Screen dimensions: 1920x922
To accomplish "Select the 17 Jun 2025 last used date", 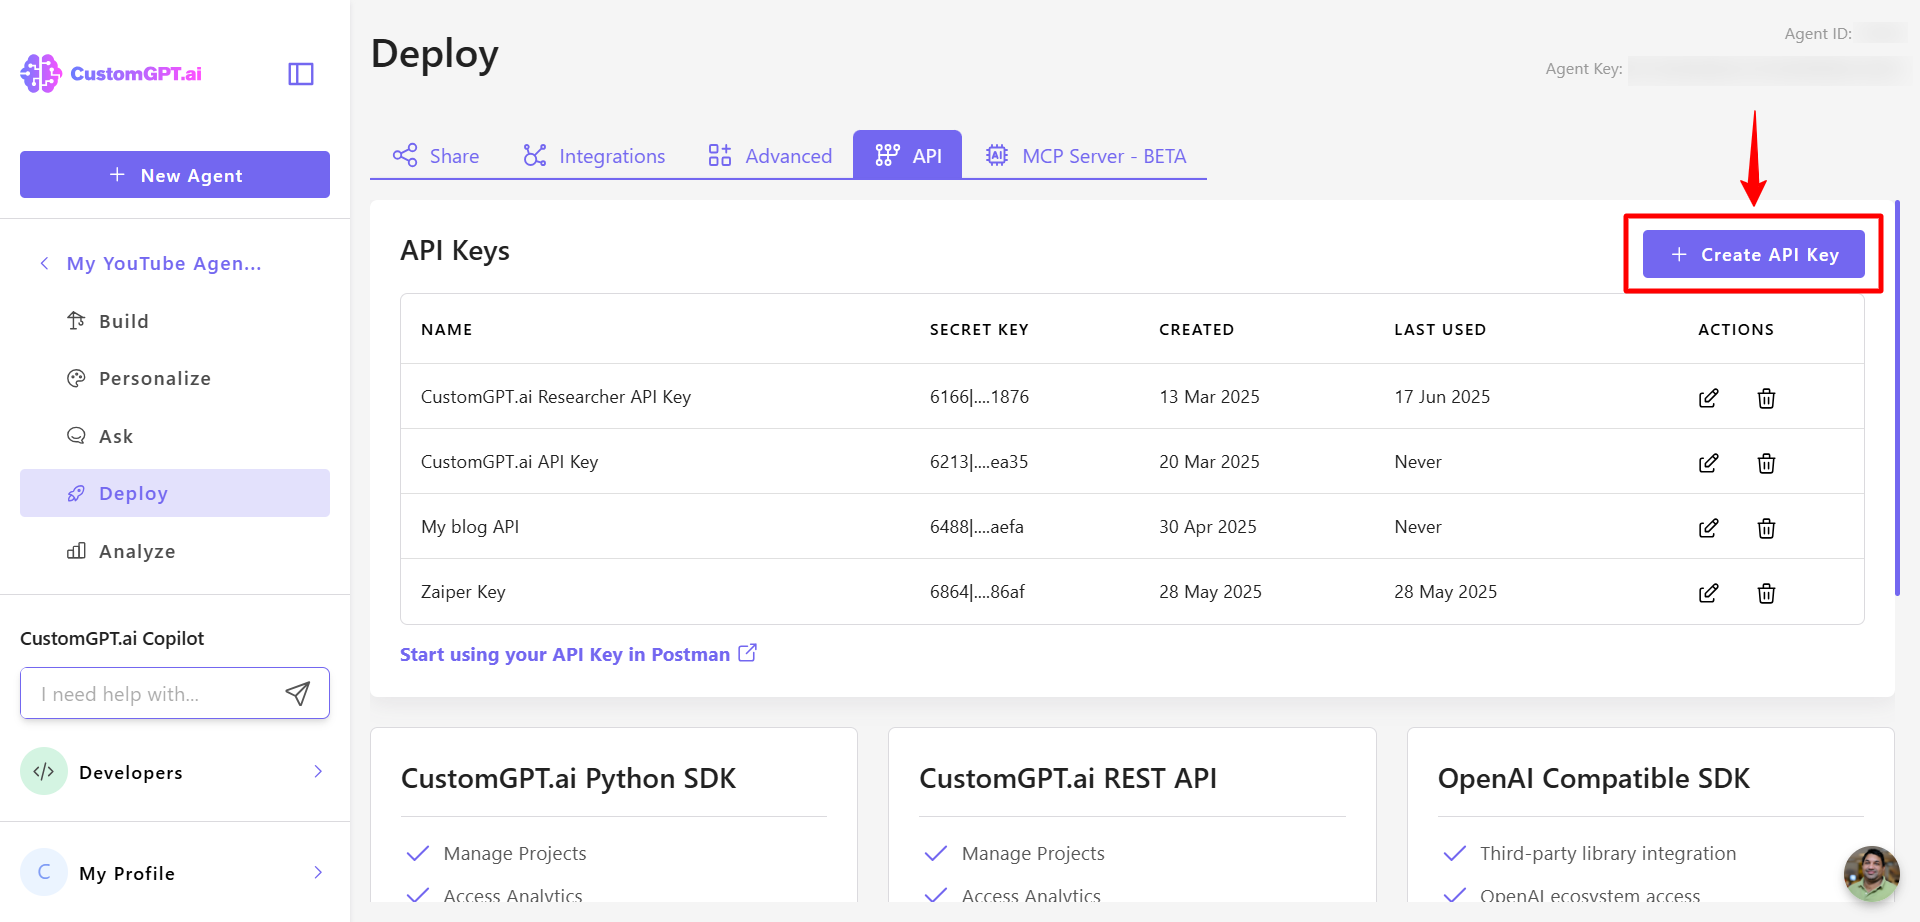I will click(1442, 397).
